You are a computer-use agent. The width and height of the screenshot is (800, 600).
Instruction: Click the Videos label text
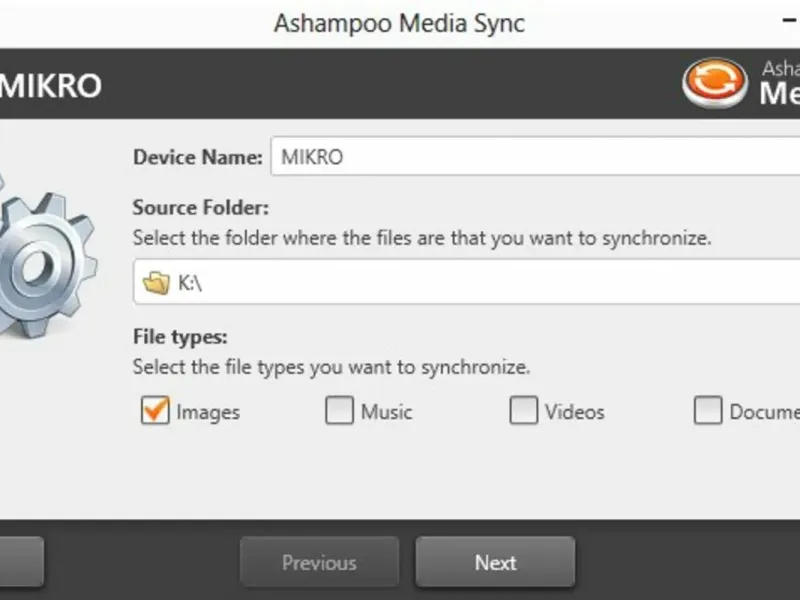click(575, 412)
